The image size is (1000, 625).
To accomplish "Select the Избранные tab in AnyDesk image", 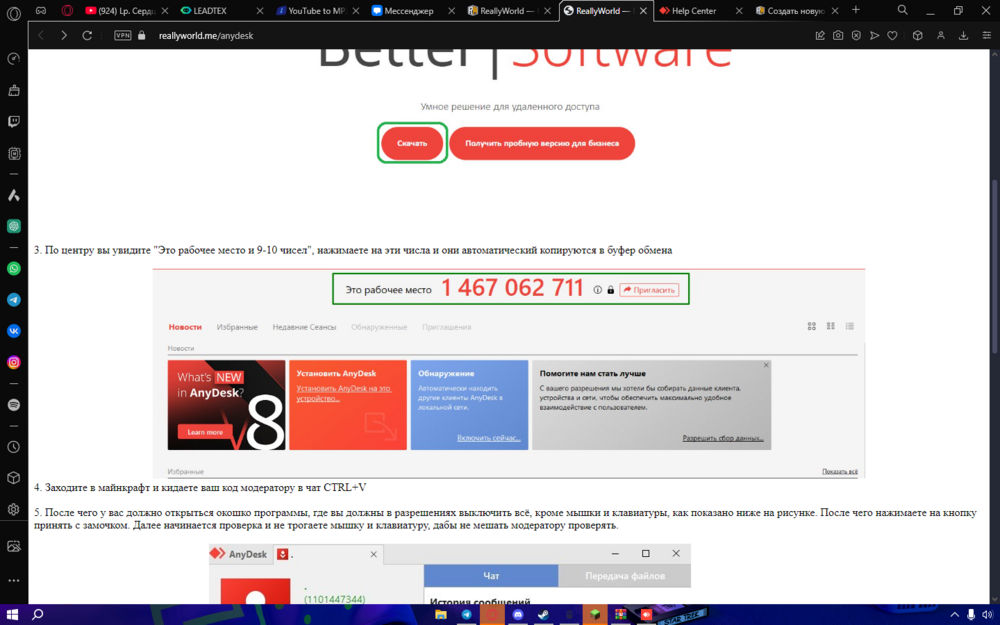I will (237, 327).
